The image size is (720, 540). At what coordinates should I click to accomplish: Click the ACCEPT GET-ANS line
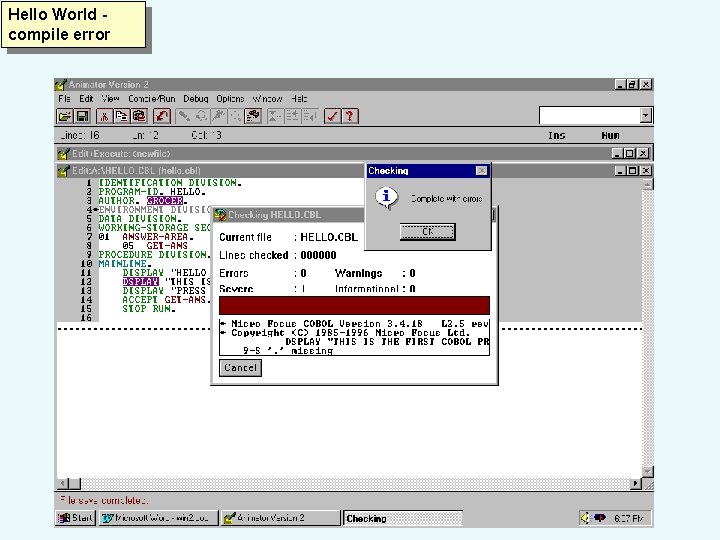(x=166, y=299)
